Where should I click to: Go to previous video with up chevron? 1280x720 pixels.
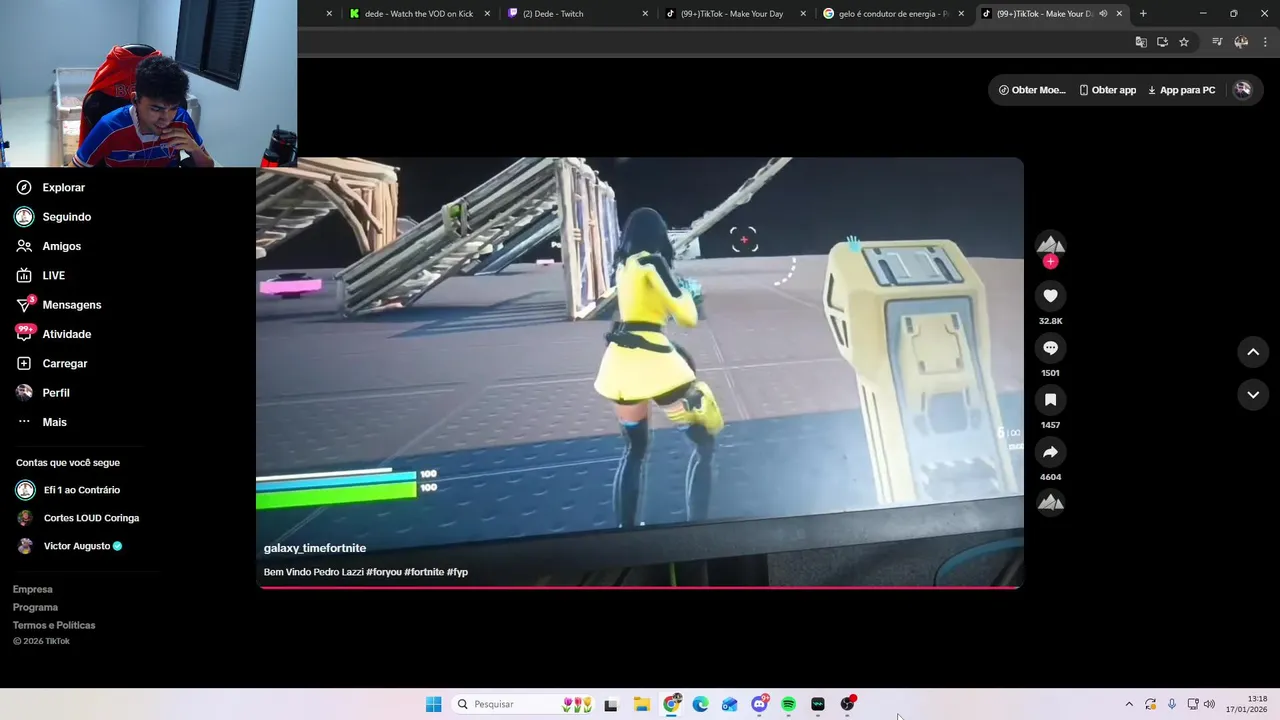[x=1253, y=352]
